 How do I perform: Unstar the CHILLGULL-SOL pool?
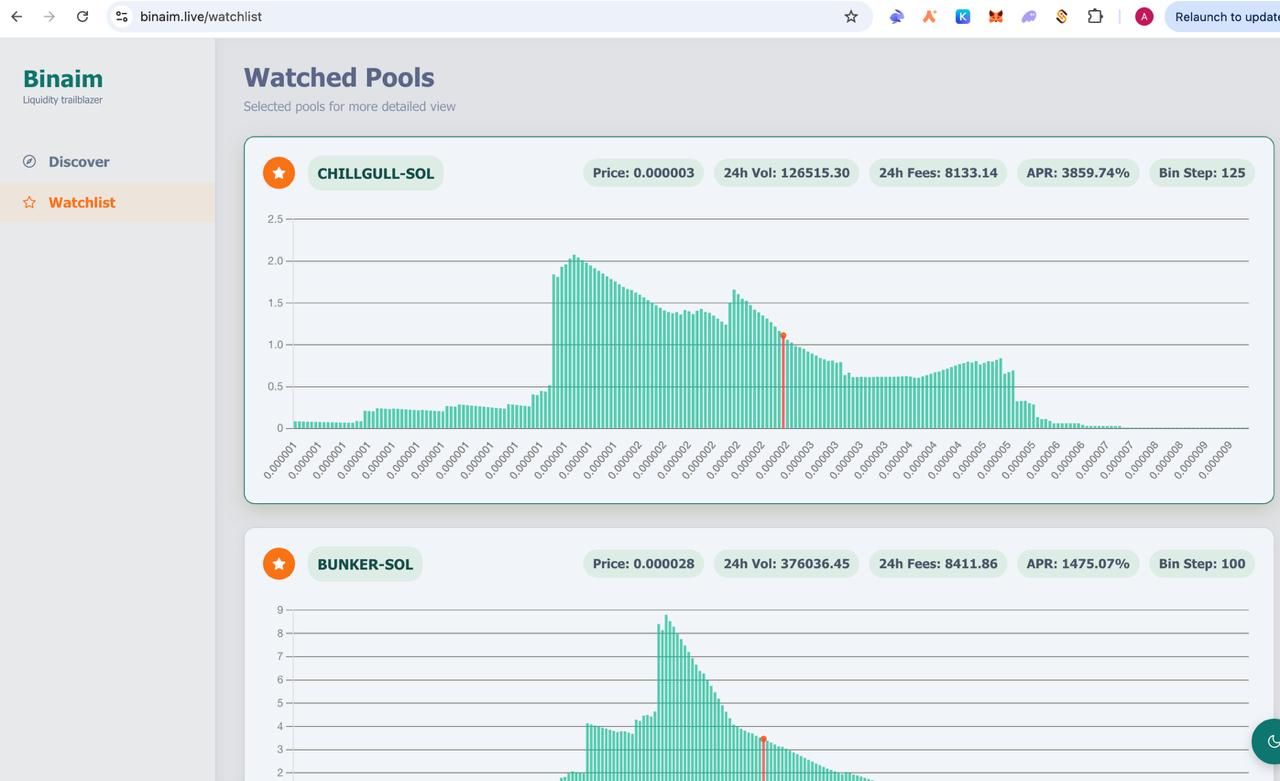(279, 173)
